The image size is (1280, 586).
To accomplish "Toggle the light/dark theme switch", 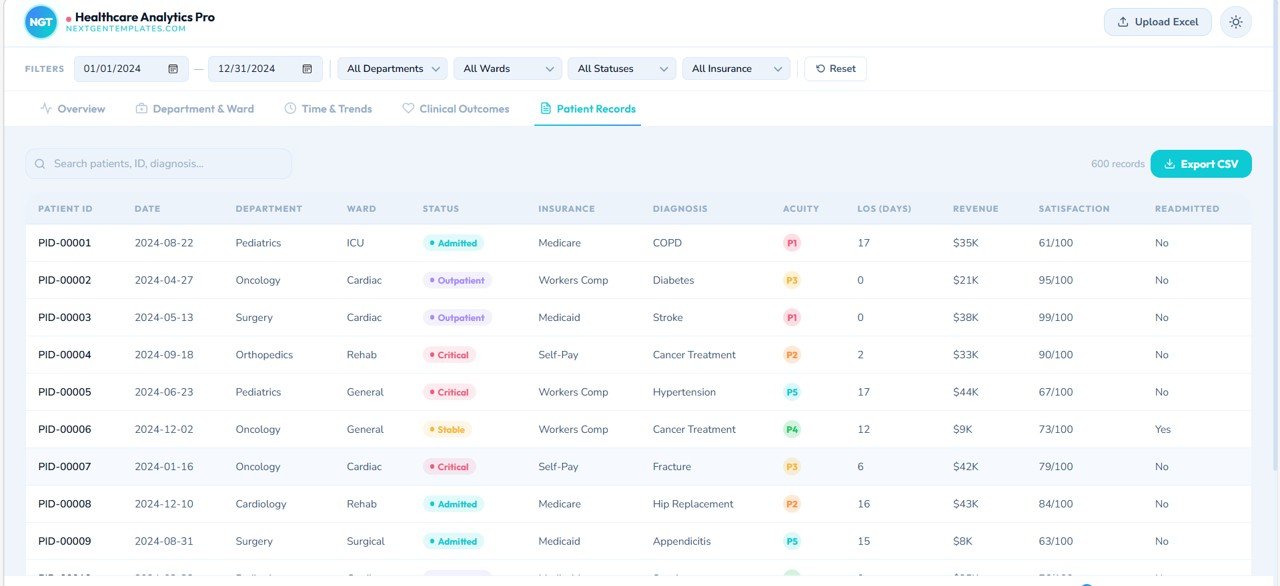I will tap(1236, 21).
